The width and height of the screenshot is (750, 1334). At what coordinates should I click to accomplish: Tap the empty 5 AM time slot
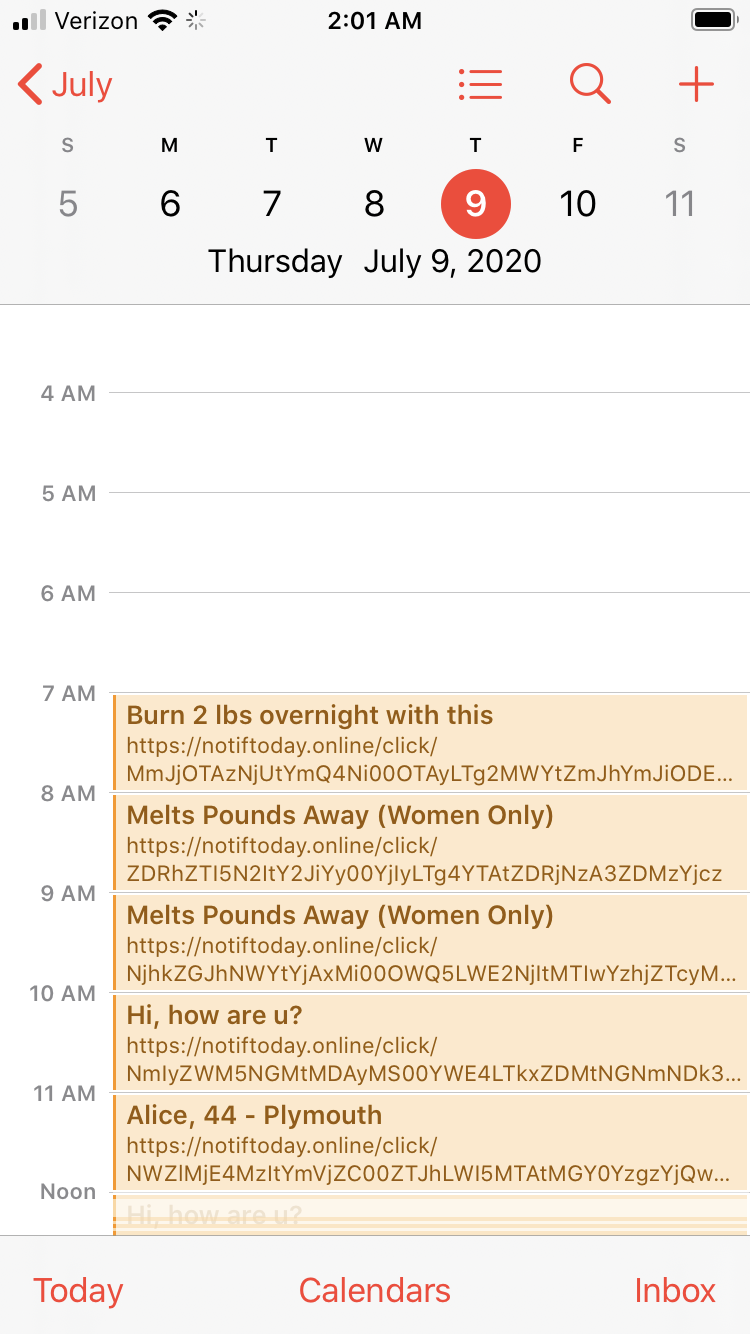[430, 542]
